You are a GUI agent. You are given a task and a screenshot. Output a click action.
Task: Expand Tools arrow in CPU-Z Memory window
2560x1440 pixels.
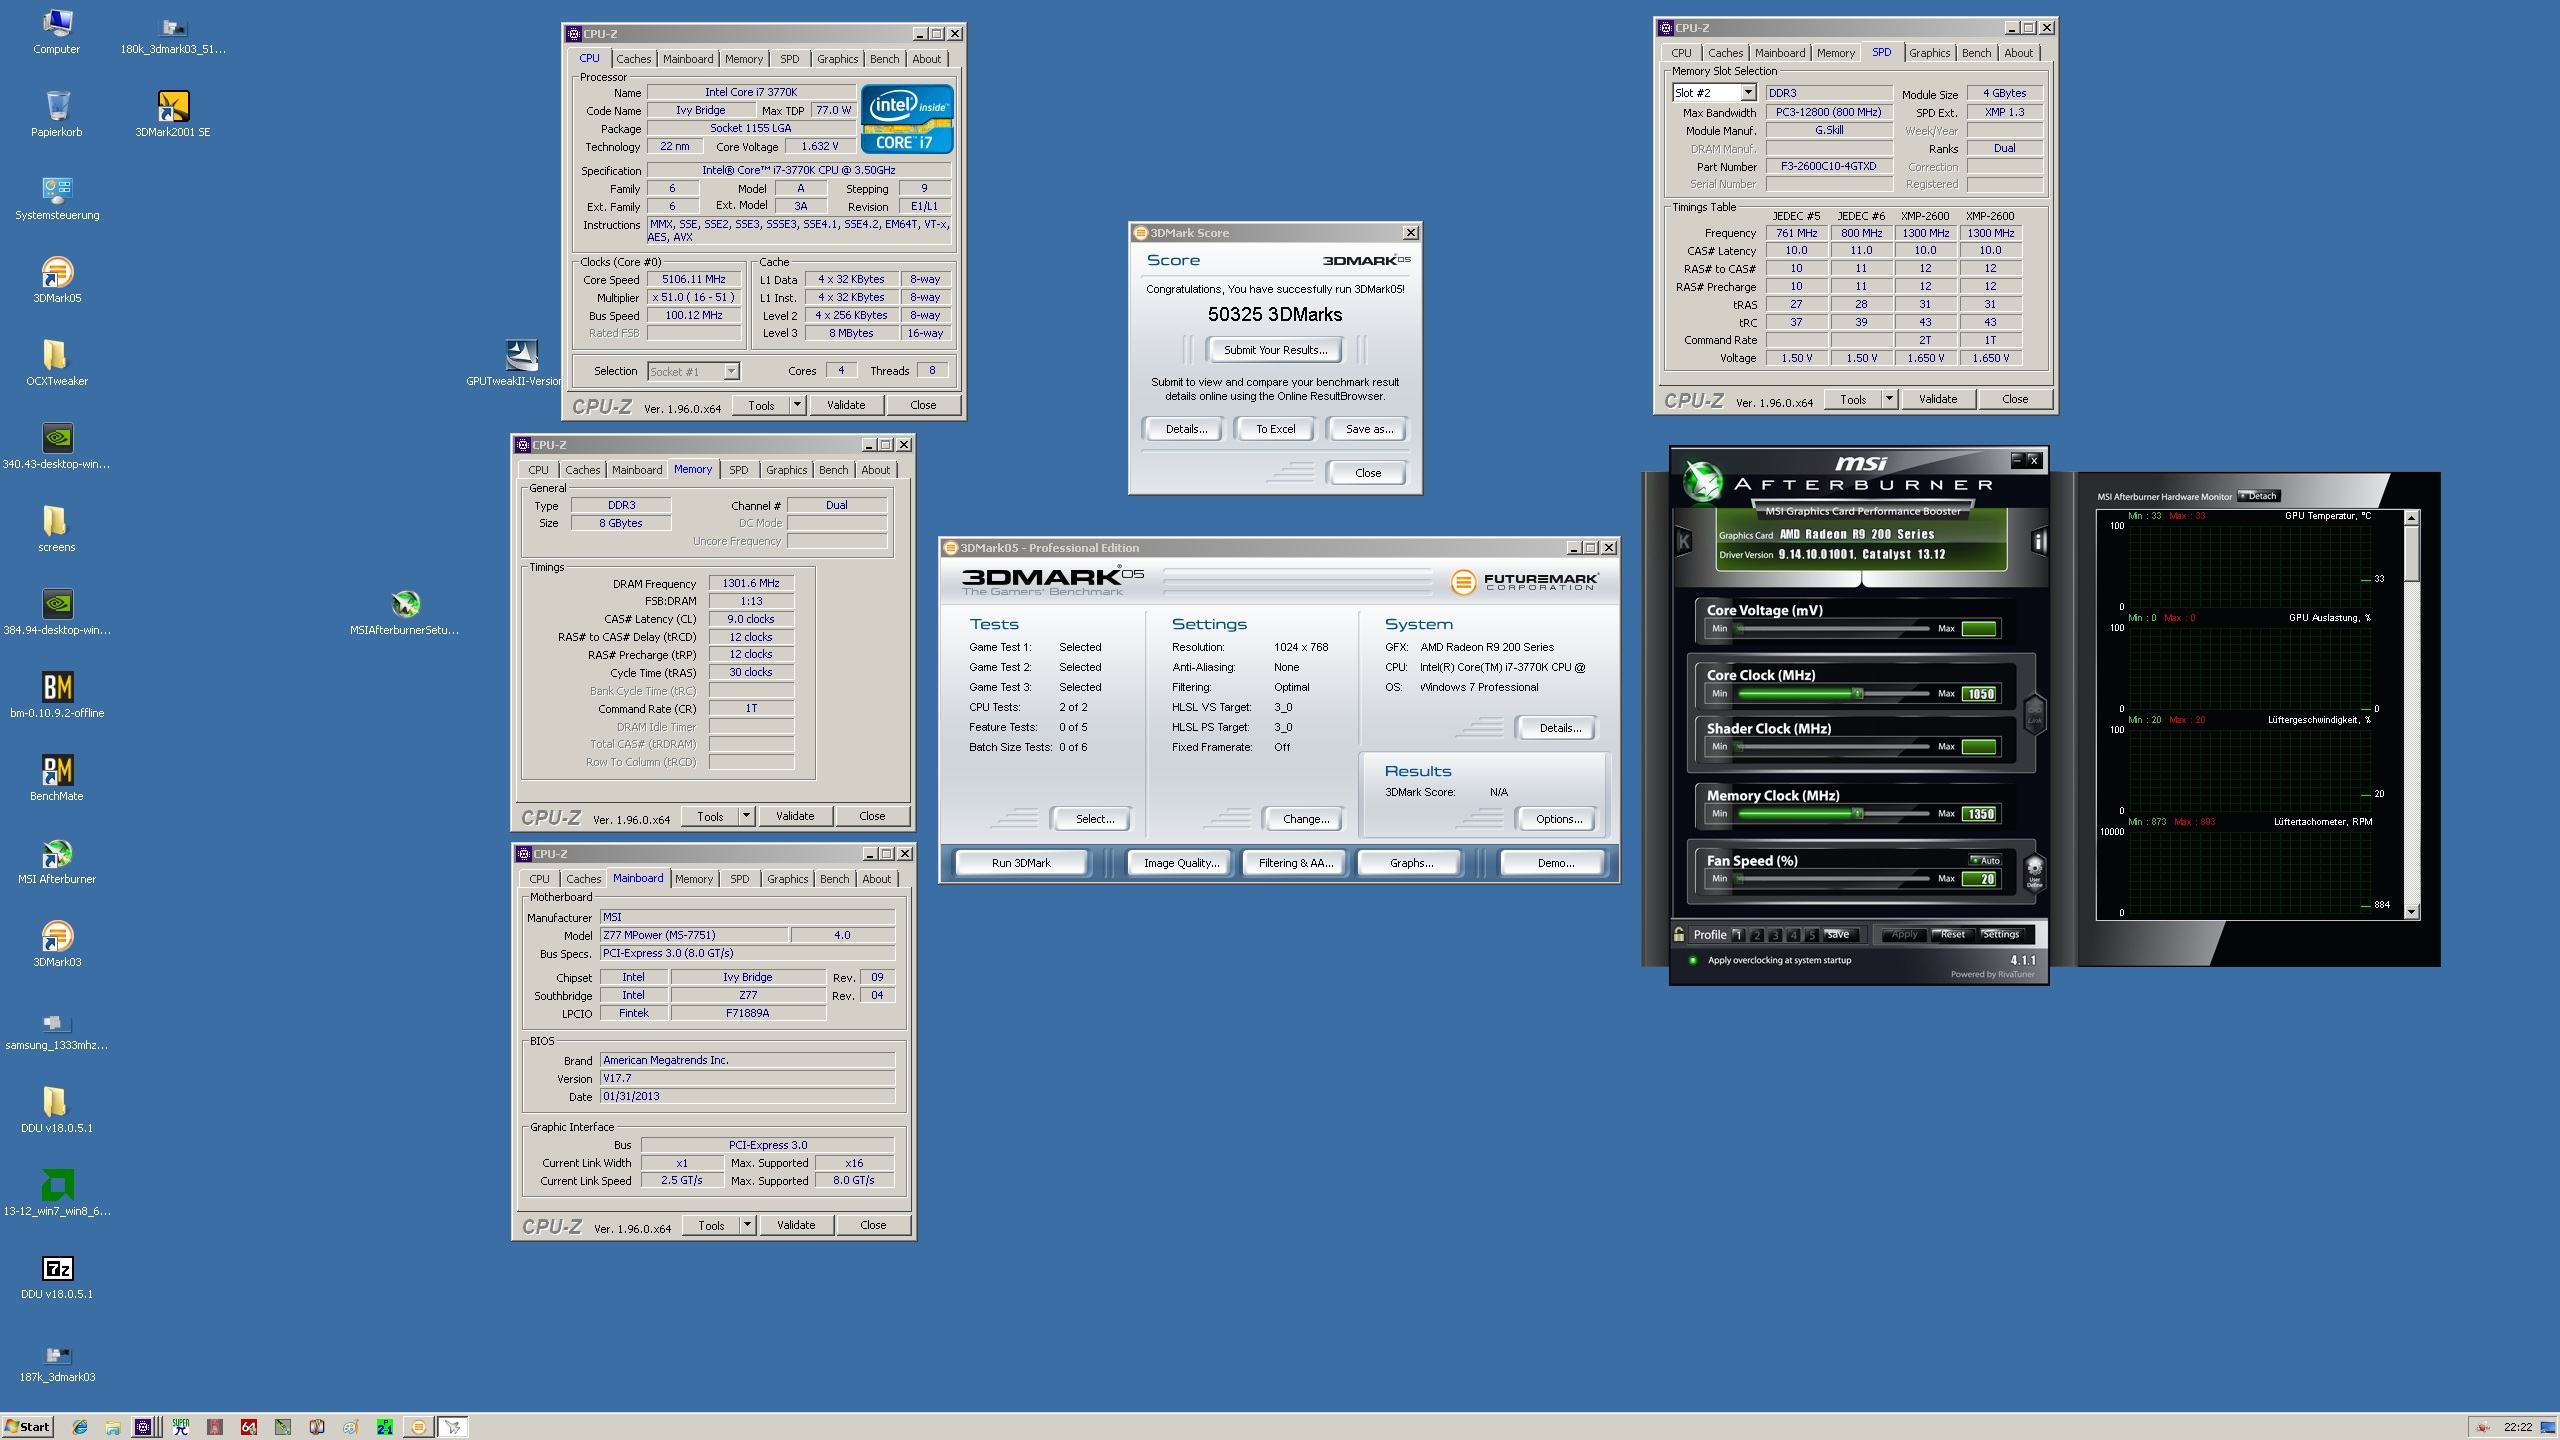[x=746, y=816]
